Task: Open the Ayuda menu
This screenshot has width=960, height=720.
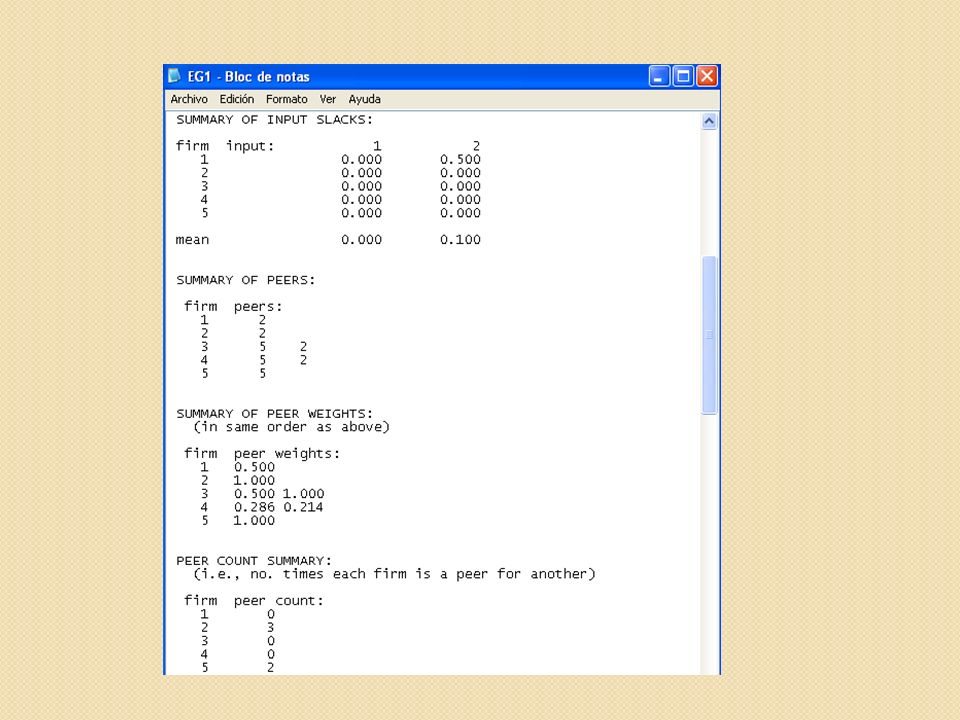Action: pyautogui.click(x=364, y=99)
